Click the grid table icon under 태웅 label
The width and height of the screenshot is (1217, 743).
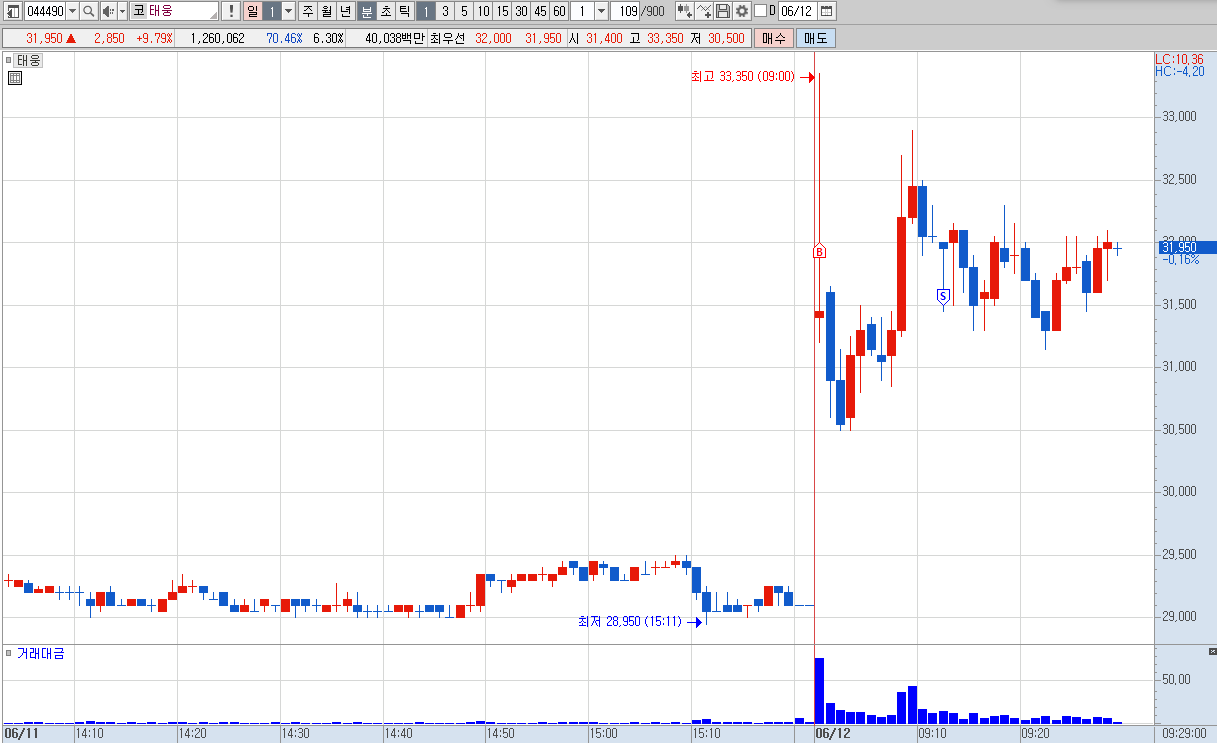pyautogui.click(x=15, y=79)
